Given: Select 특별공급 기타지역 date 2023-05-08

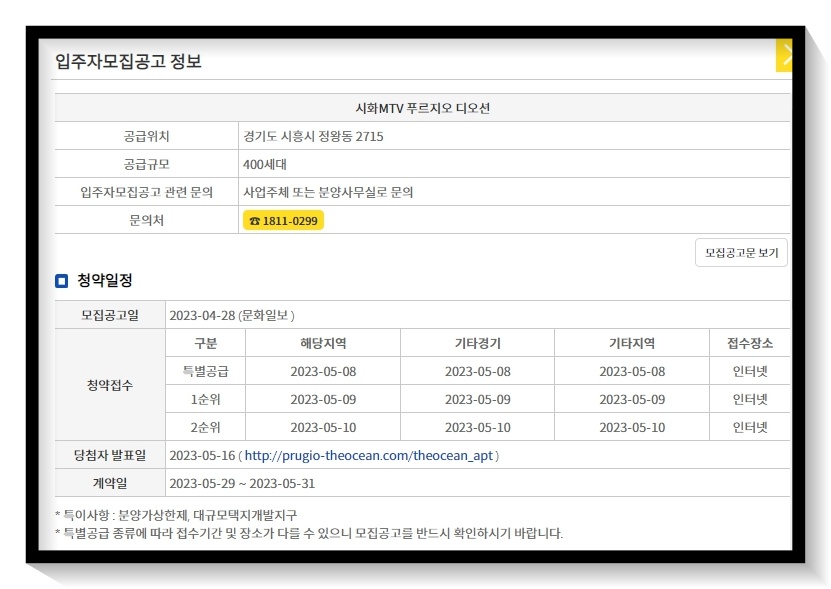Looking at the screenshot, I should tap(632, 371).
